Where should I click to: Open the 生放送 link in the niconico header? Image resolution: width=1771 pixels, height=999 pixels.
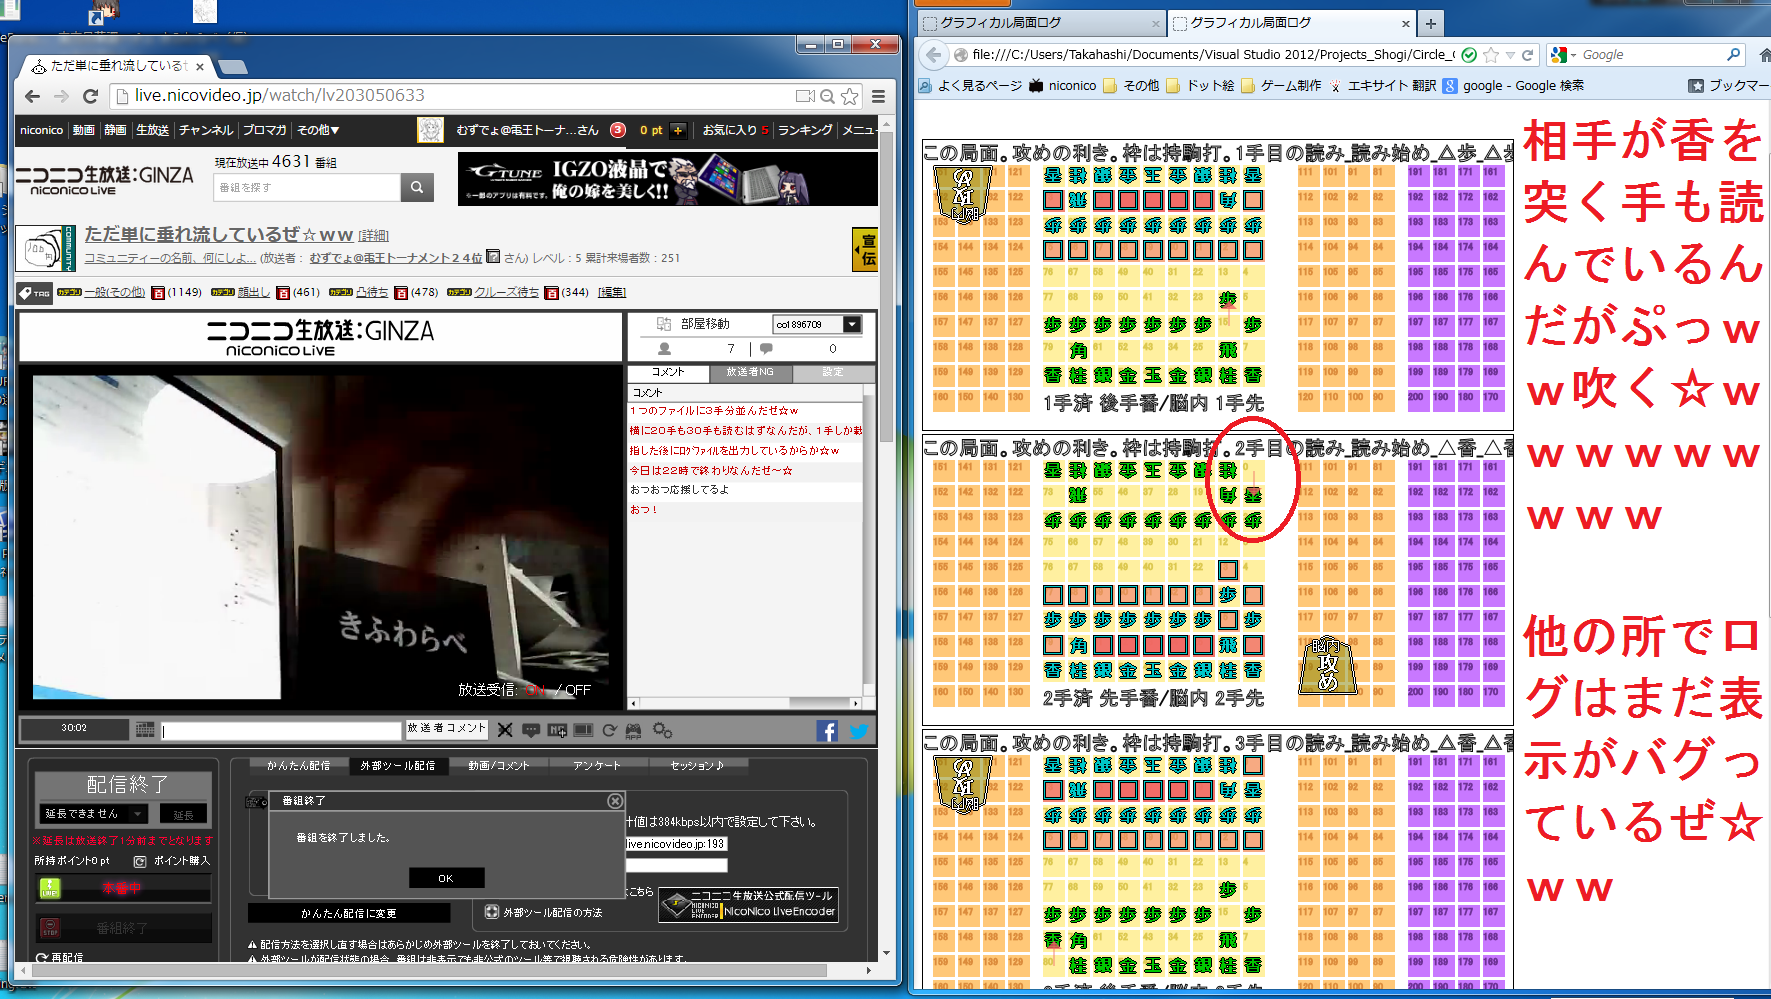point(152,130)
